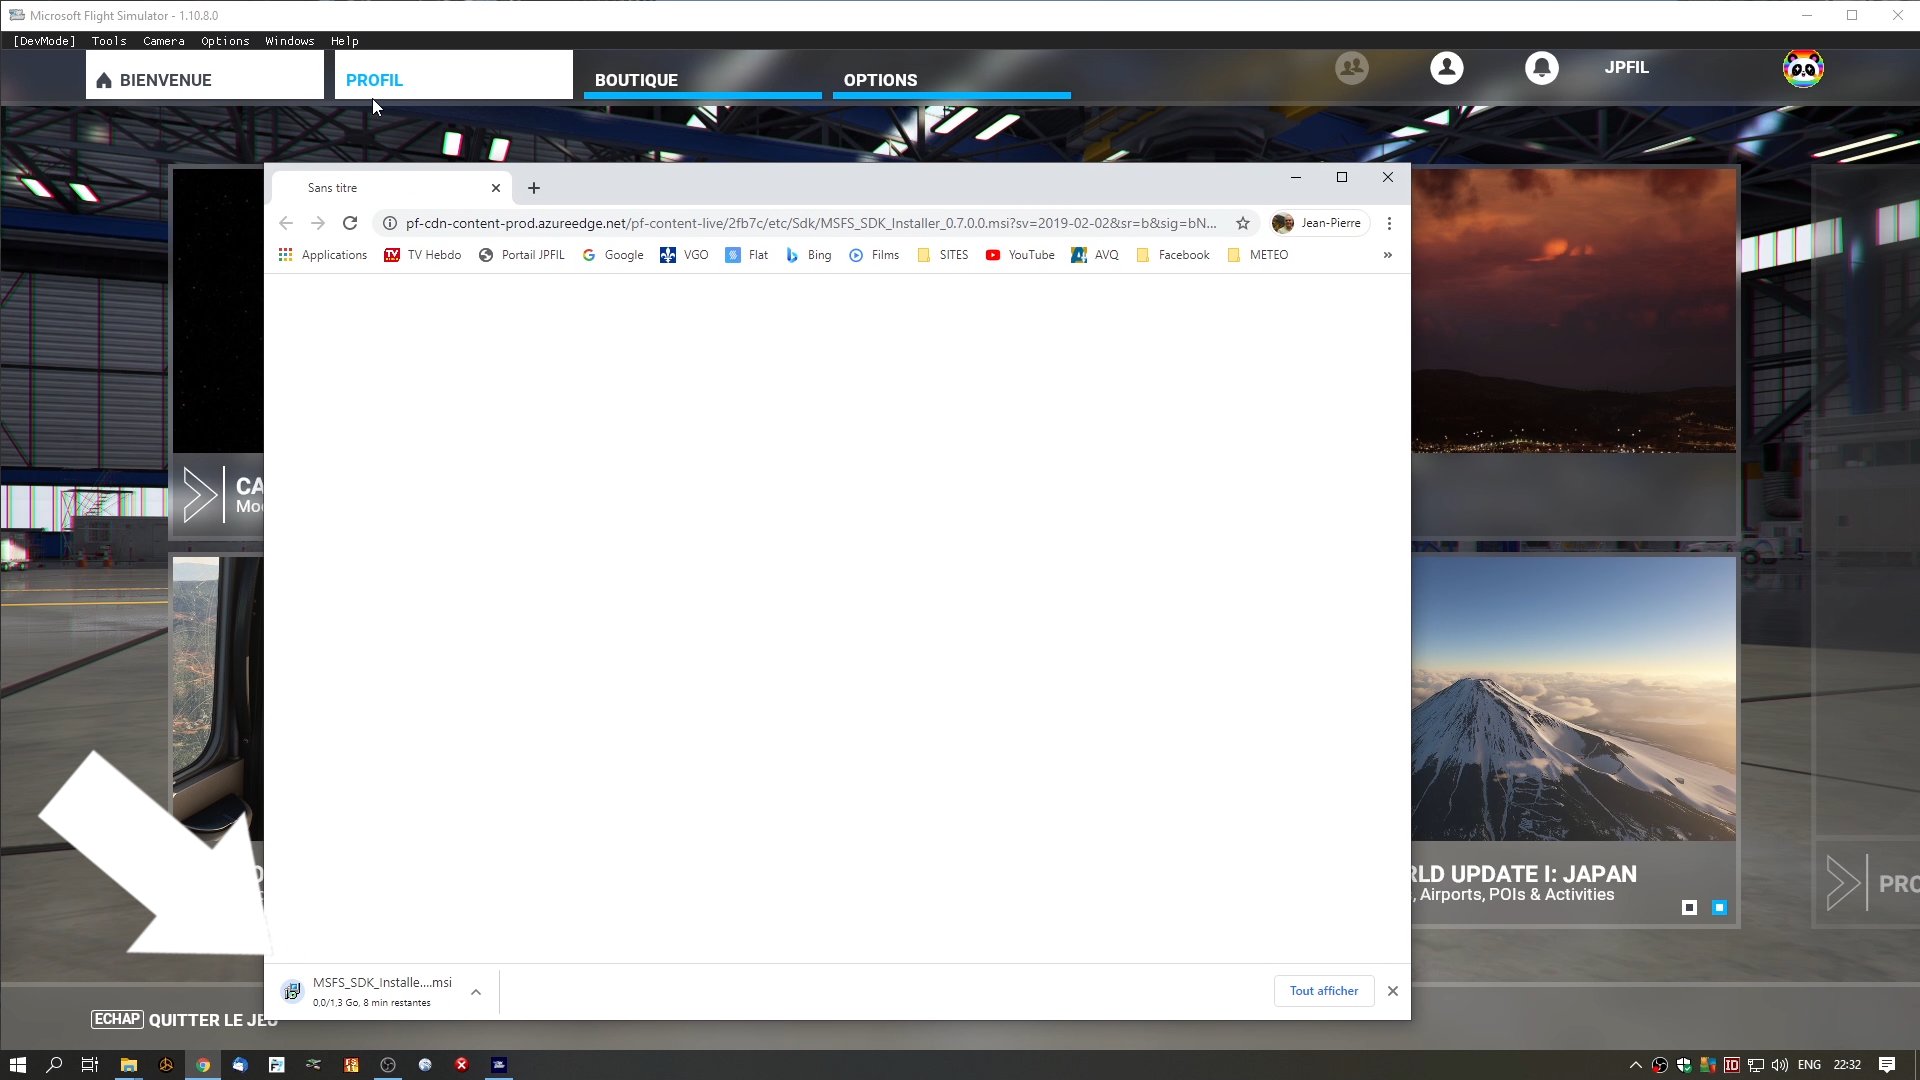Click the Jean-Pierre profile button
The width and height of the screenshot is (1920, 1080).
coord(1319,223)
